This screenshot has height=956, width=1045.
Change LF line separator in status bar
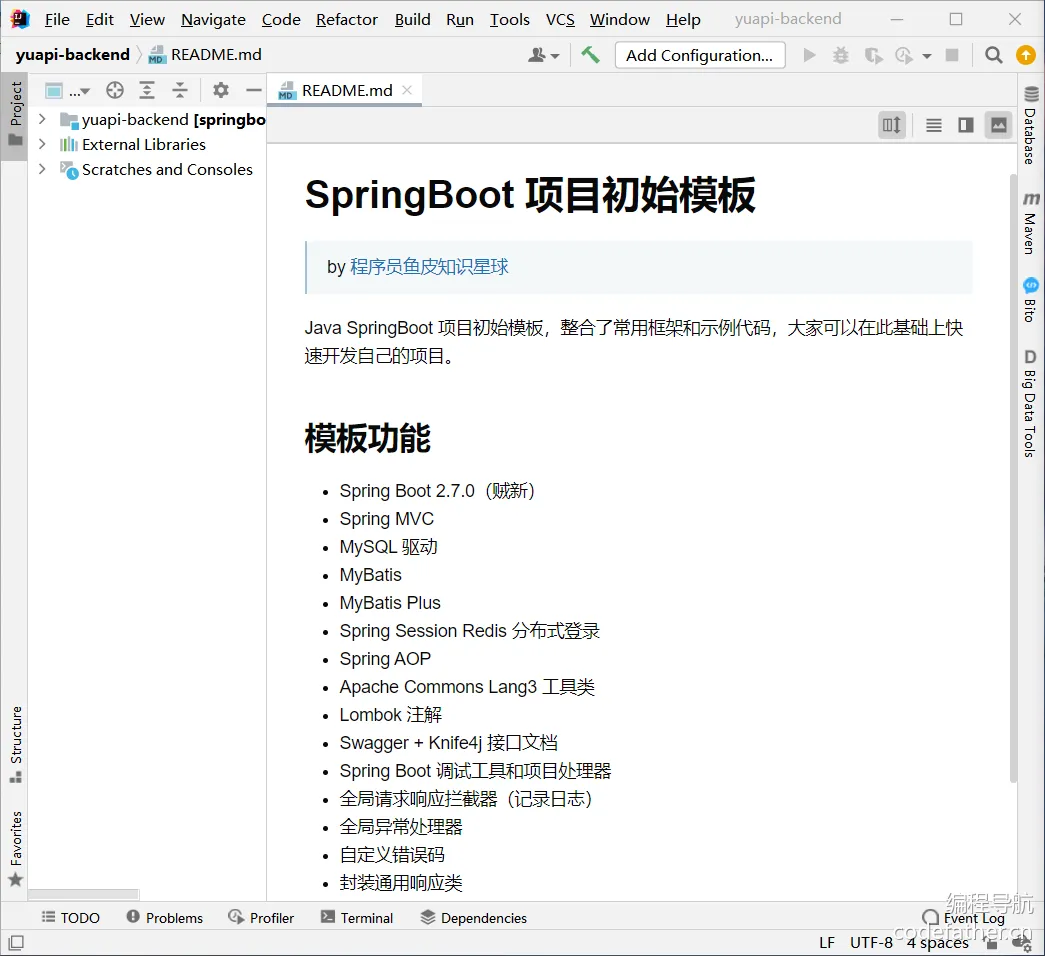(826, 943)
